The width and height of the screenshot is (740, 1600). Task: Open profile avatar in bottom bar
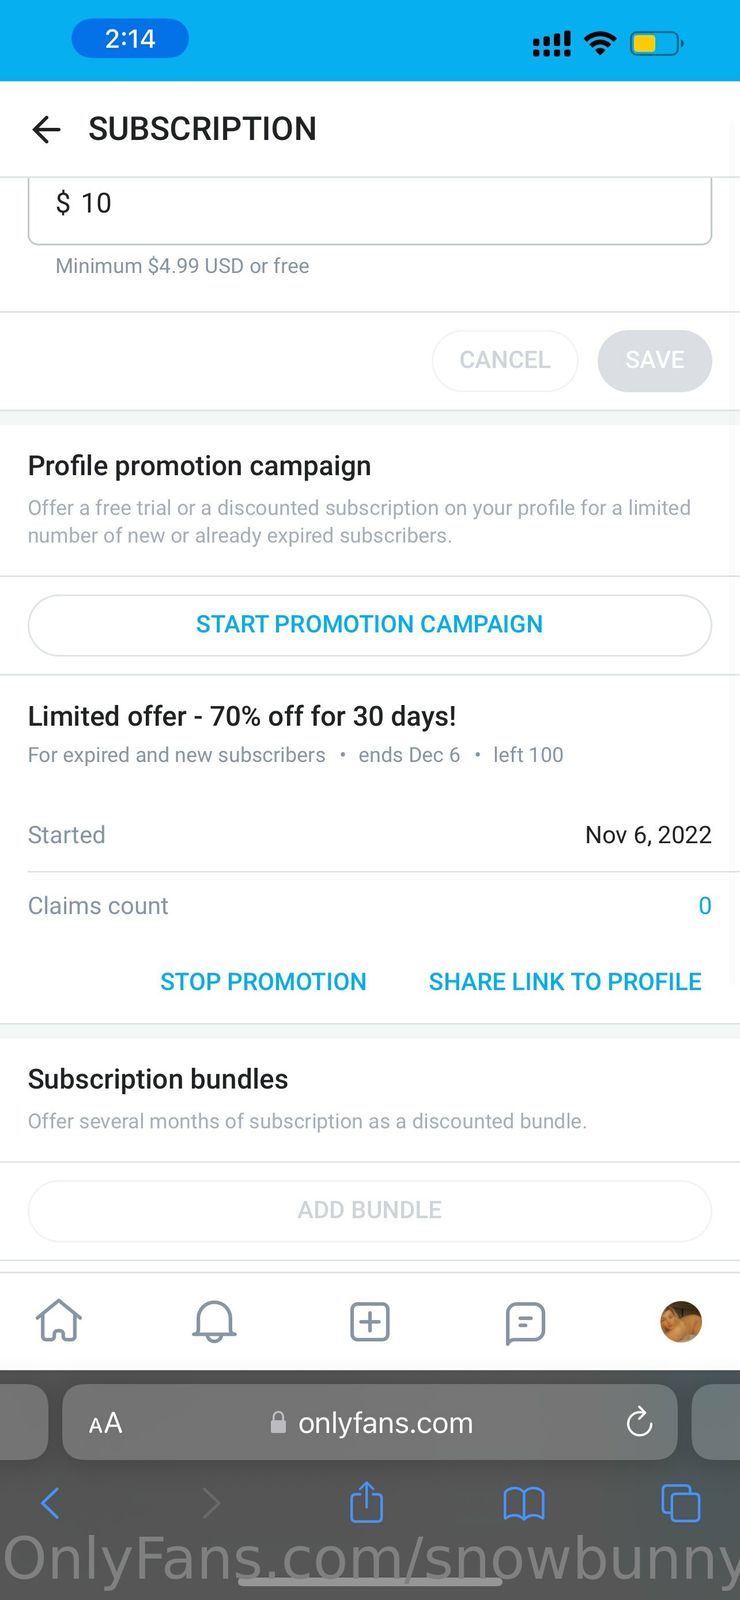(x=681, y=1321)
